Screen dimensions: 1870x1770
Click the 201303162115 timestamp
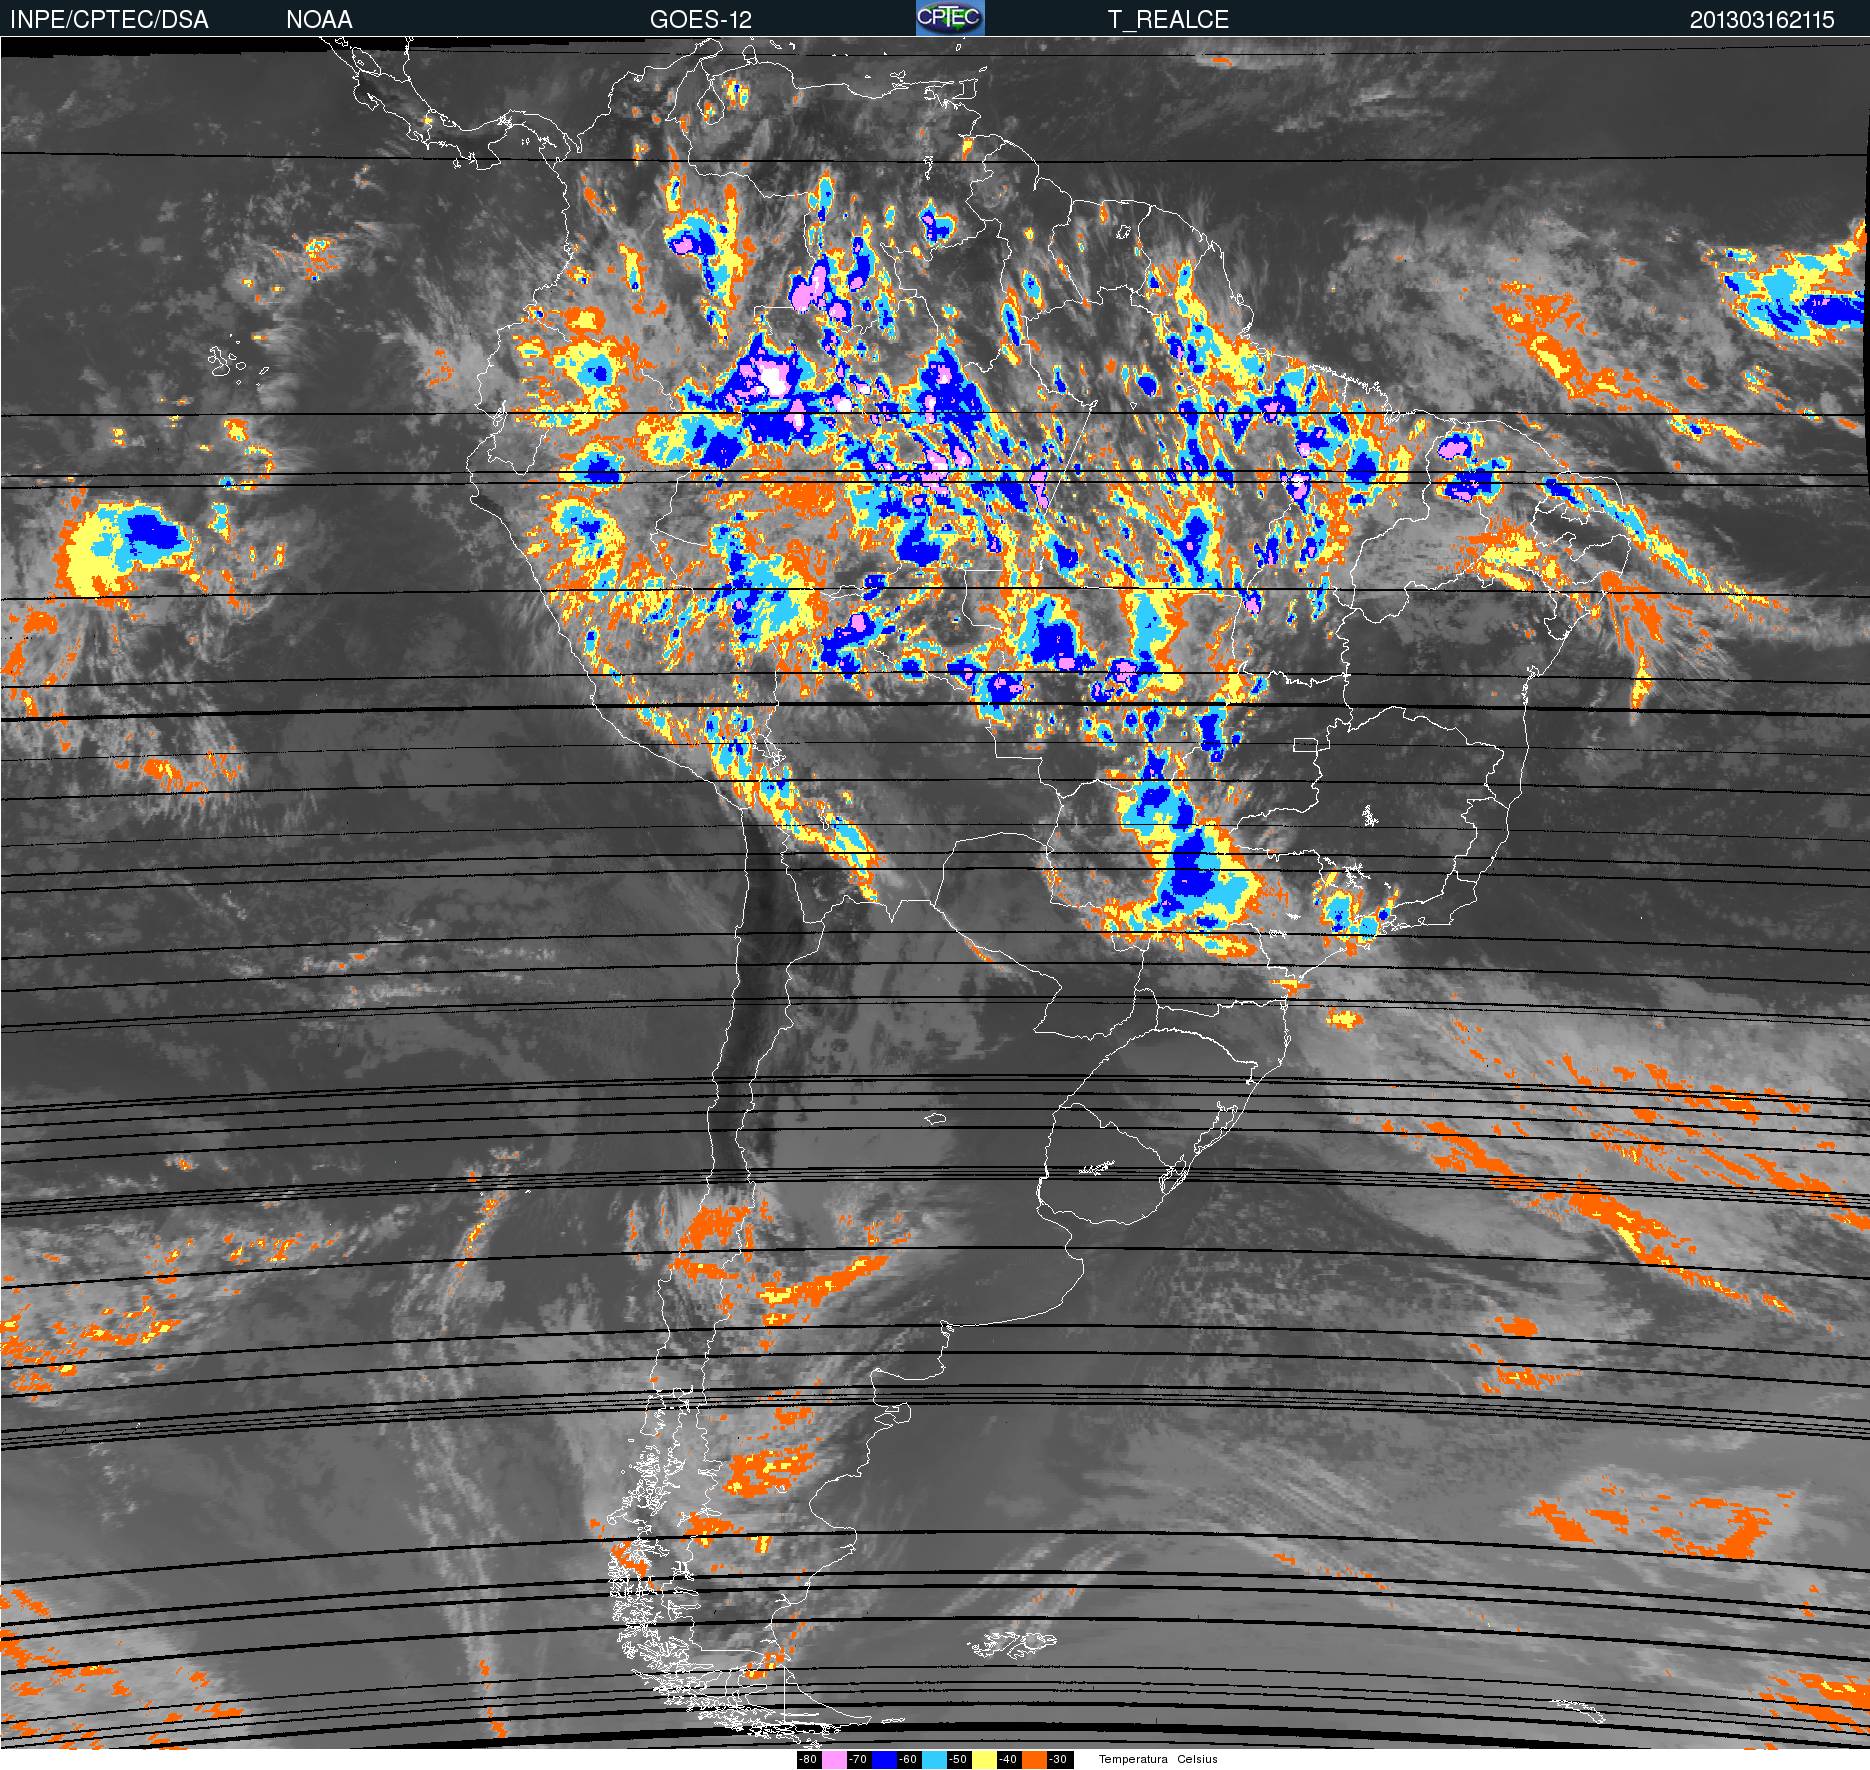point(1762,20)
